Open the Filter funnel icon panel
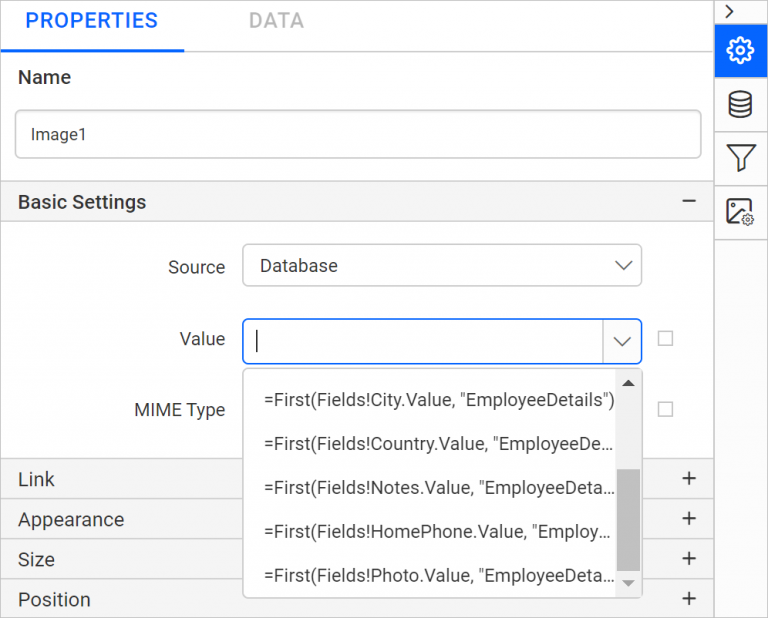This screenshot has width=768, height=618. (741, 158)
